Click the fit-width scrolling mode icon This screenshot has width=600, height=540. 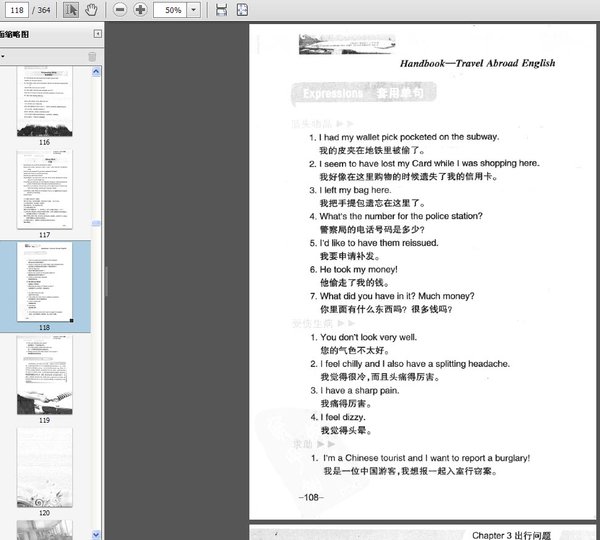[x=222, y=10]
